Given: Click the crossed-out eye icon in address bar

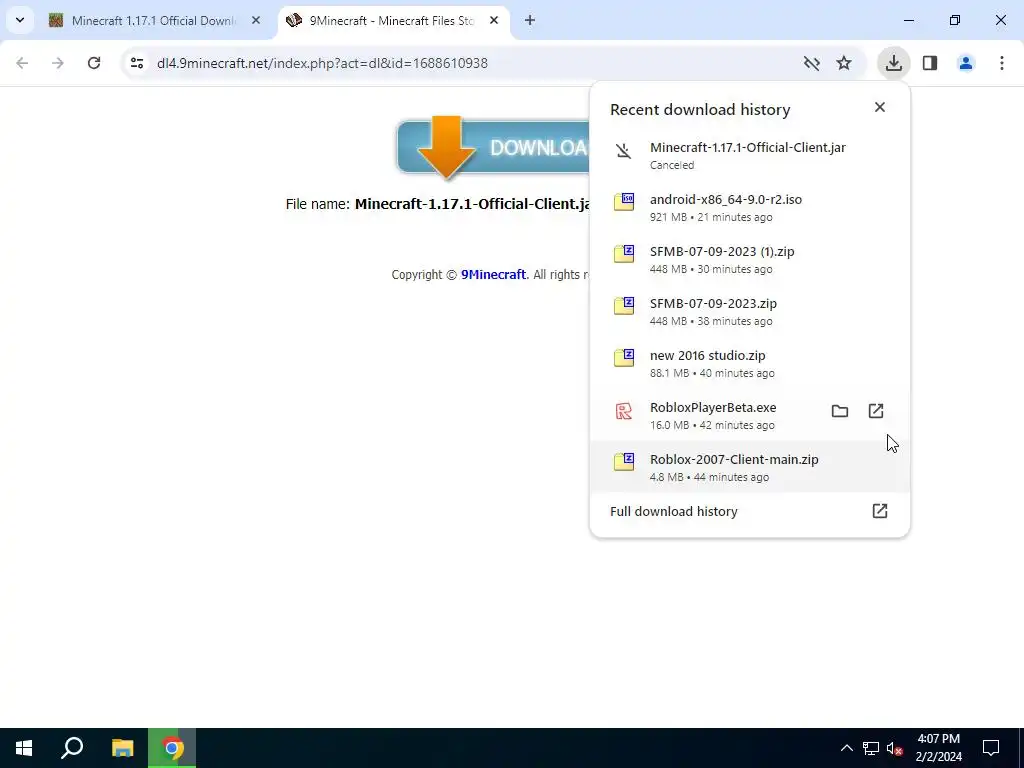Looking at the screenshot, I should point(811,63).
